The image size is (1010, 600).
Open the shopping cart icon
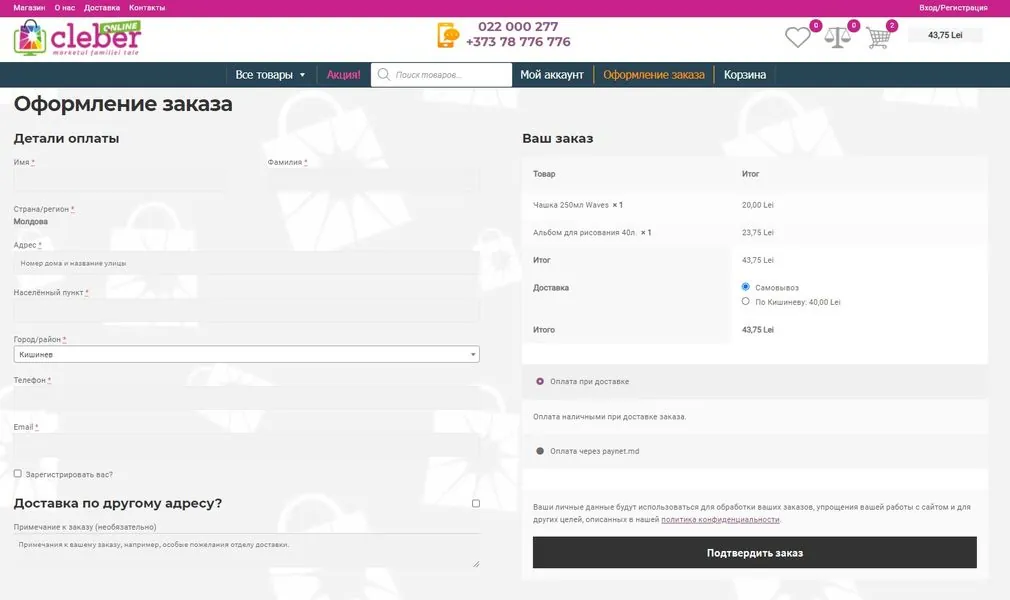(x=879, y=37)
